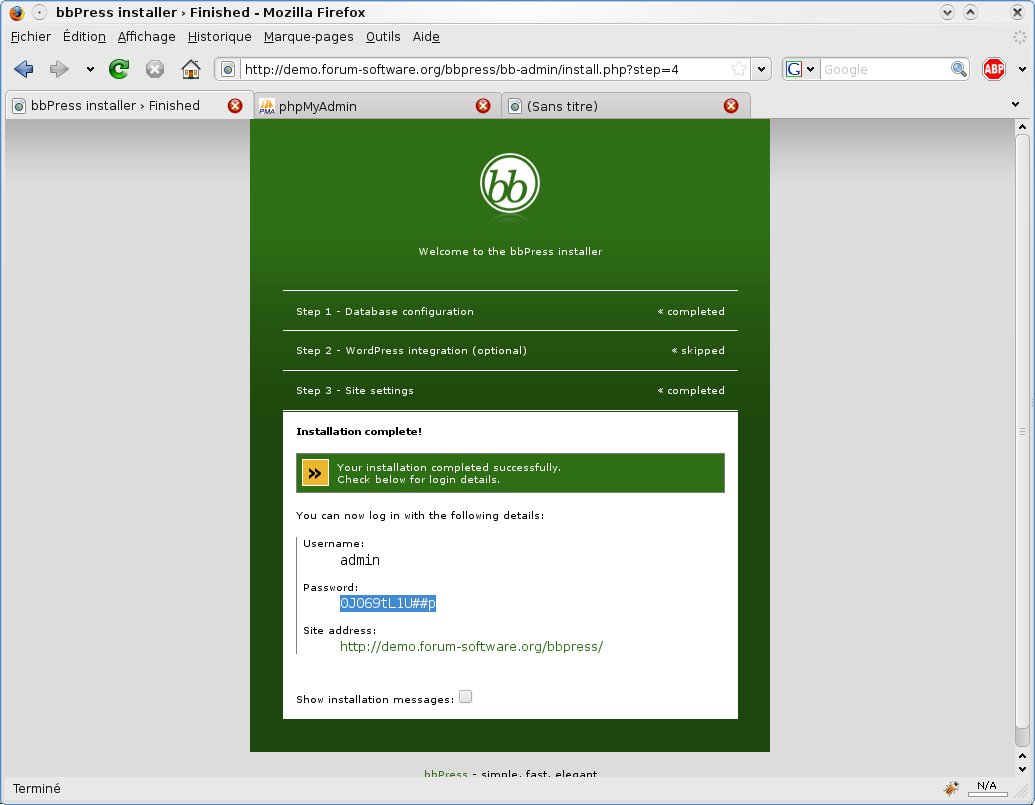
Task: Expand Step 1 Database configuration
Action: coord(510,311)
